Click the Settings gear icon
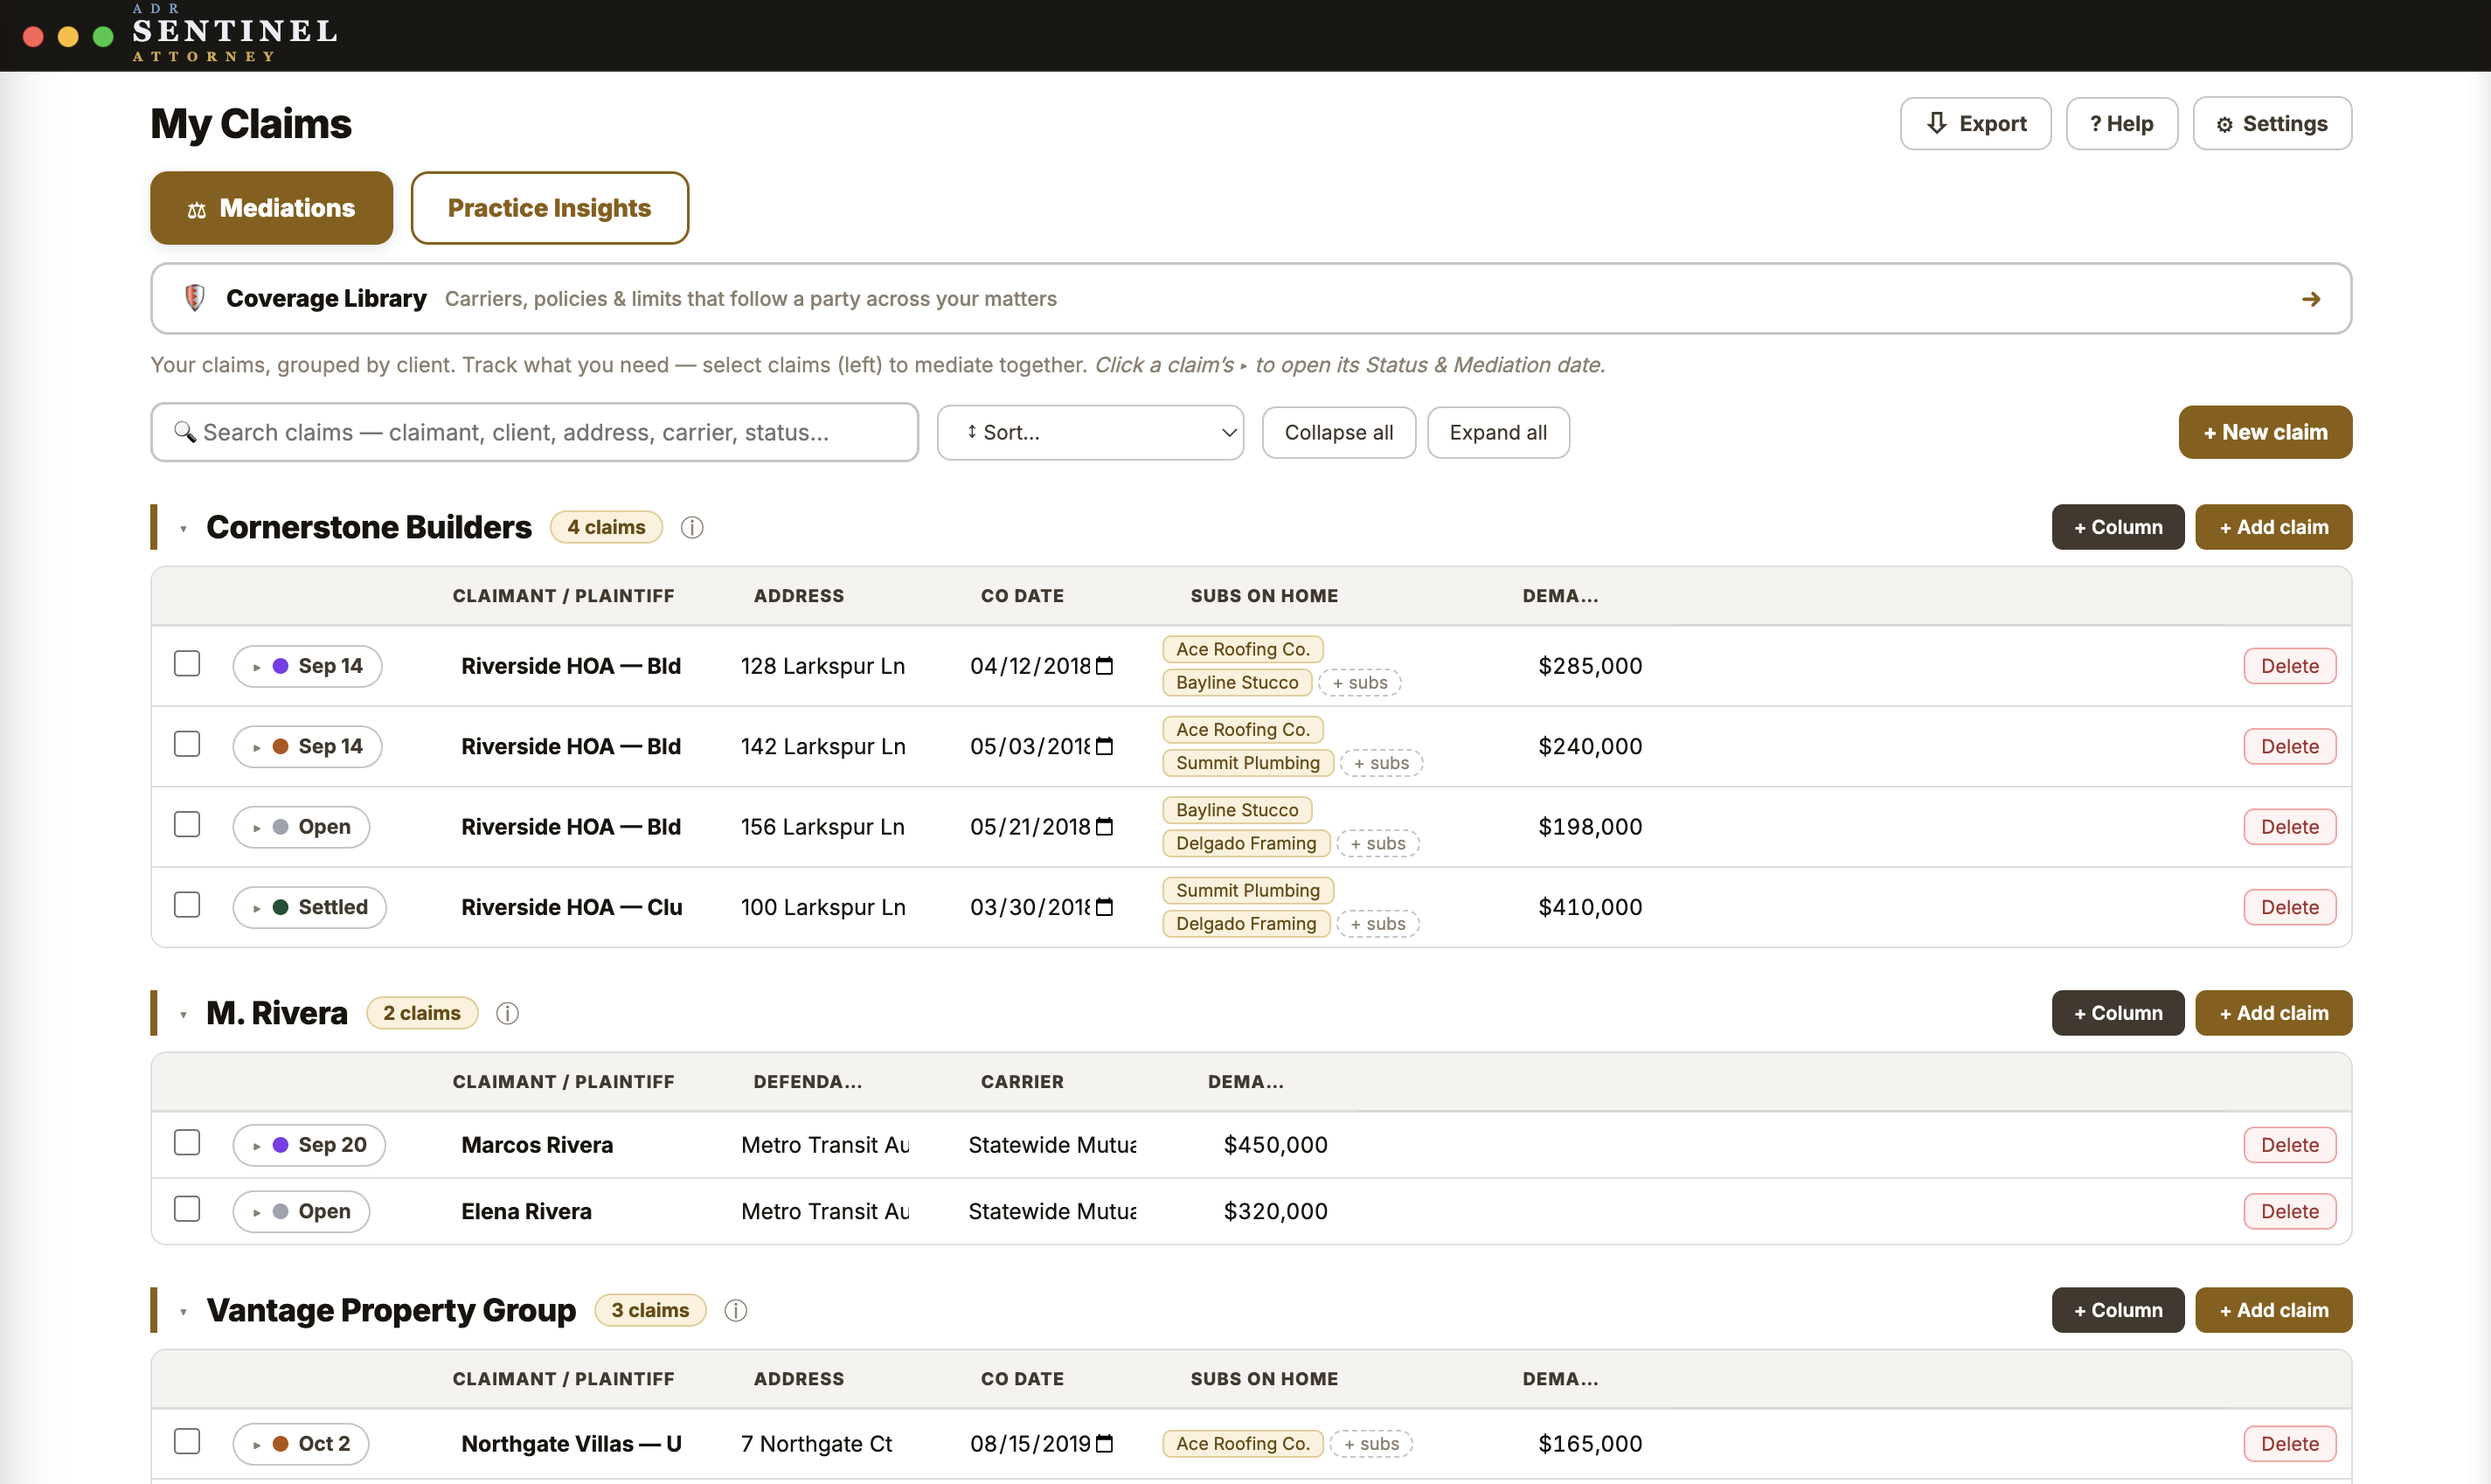This screenshot has height=1484, width=2491. point(2224,125)
